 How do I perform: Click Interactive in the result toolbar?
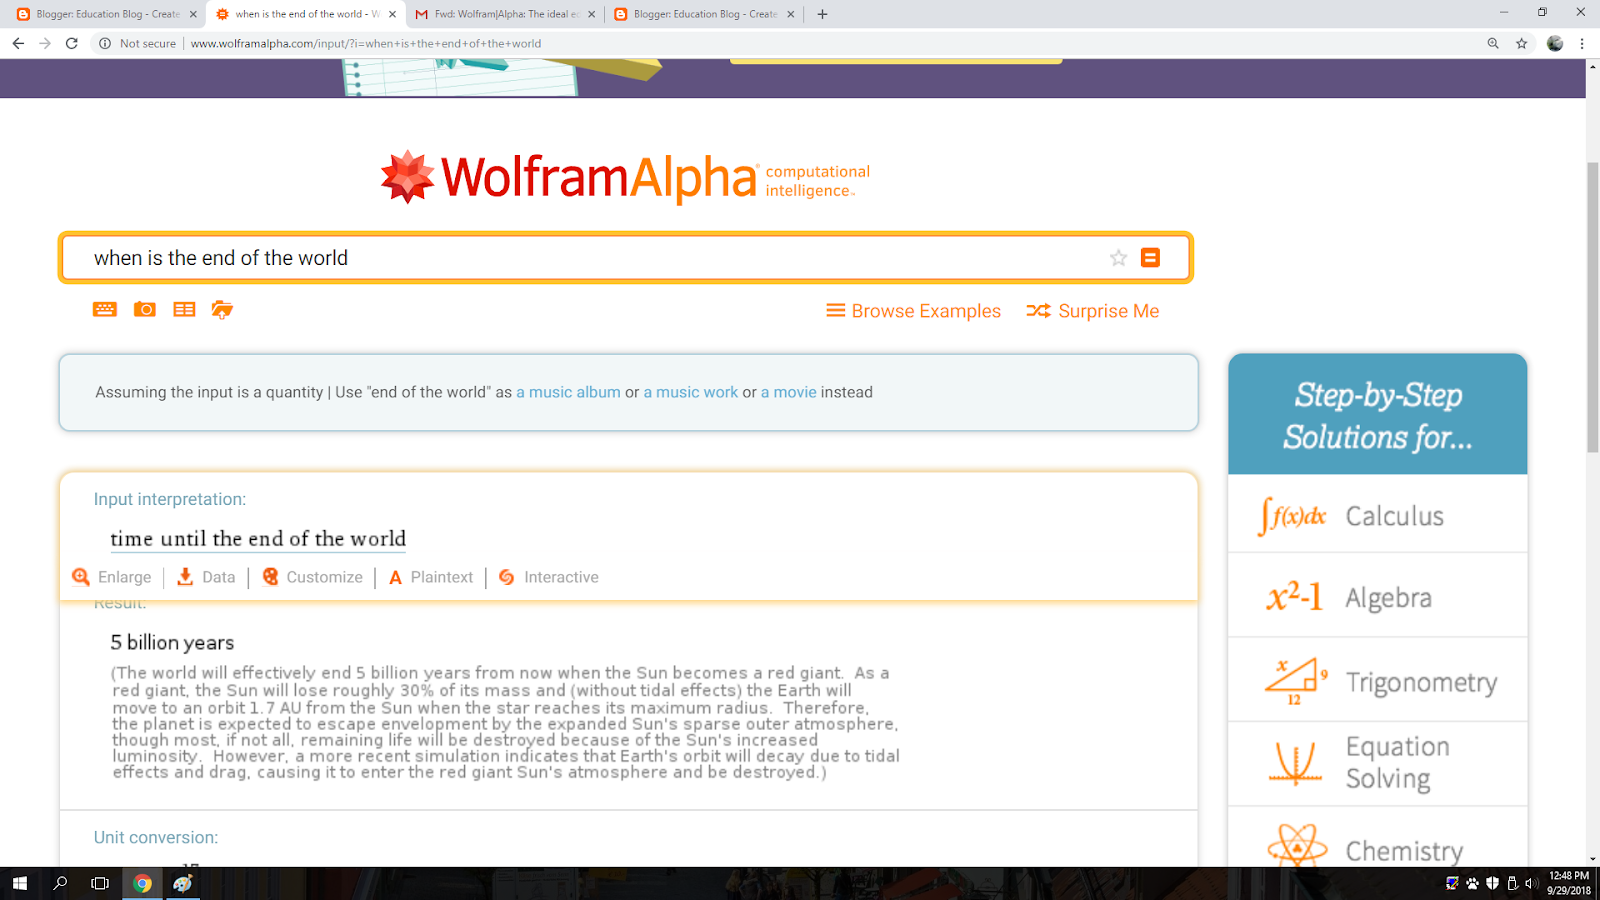click(x=549, y=577)
